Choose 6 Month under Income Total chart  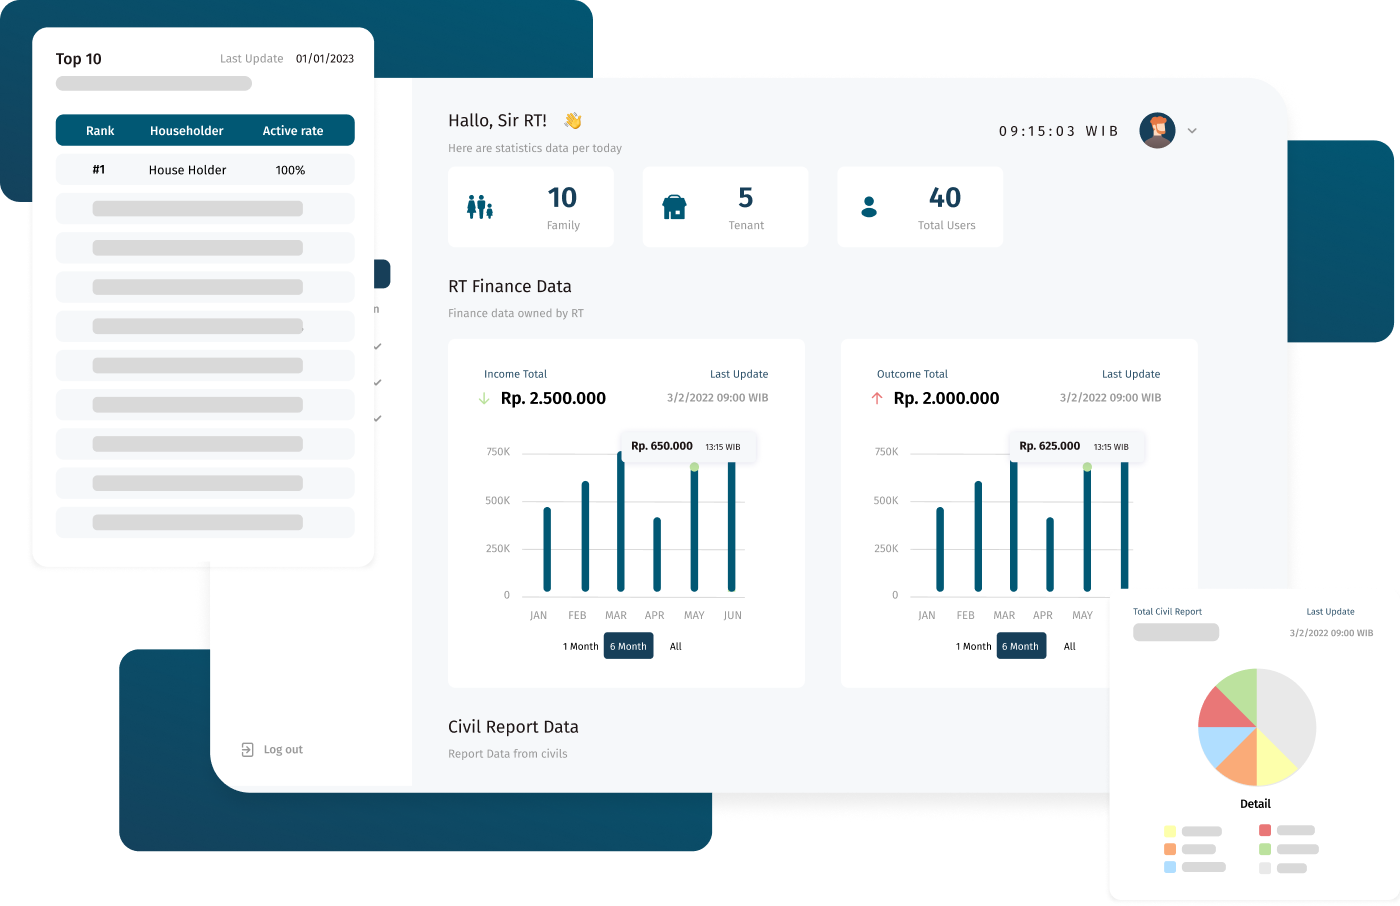tap(628, 646)
